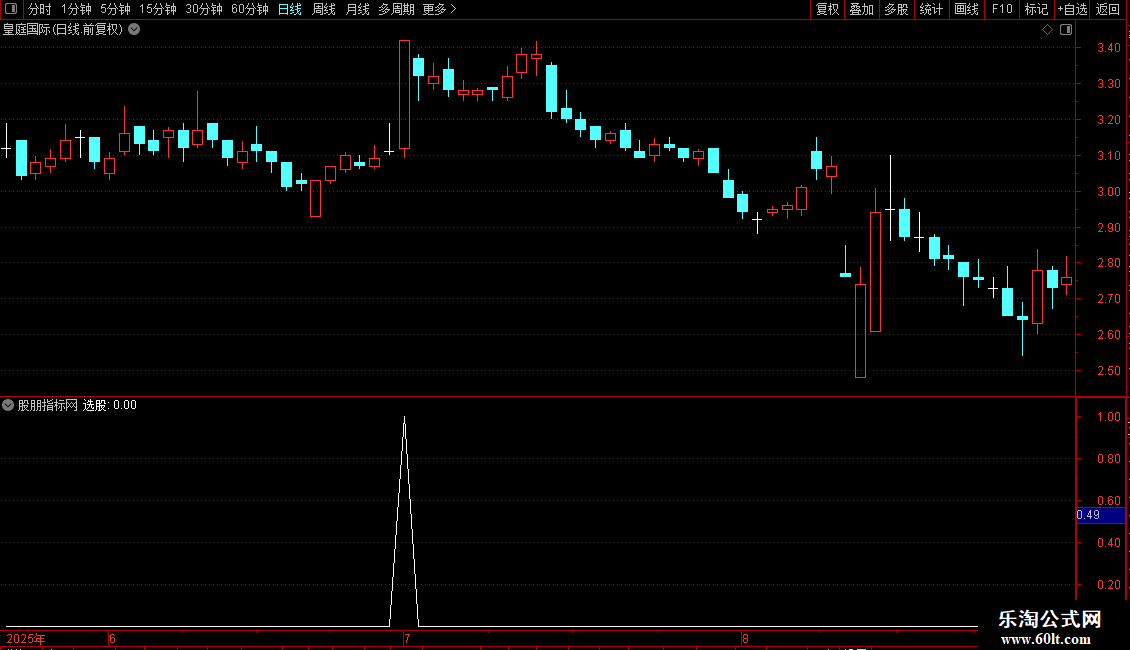Click the 返回 back button
Image resolution: width=1130 pixels, height=650 pixels.
(x=1108, y=9)
